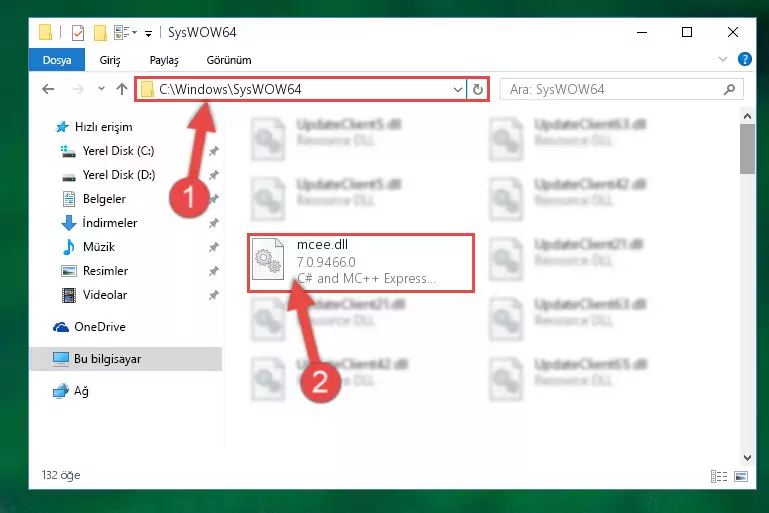The image size is (769, 513).
Task: Switch to Details view layout
Action: point(718,476)
